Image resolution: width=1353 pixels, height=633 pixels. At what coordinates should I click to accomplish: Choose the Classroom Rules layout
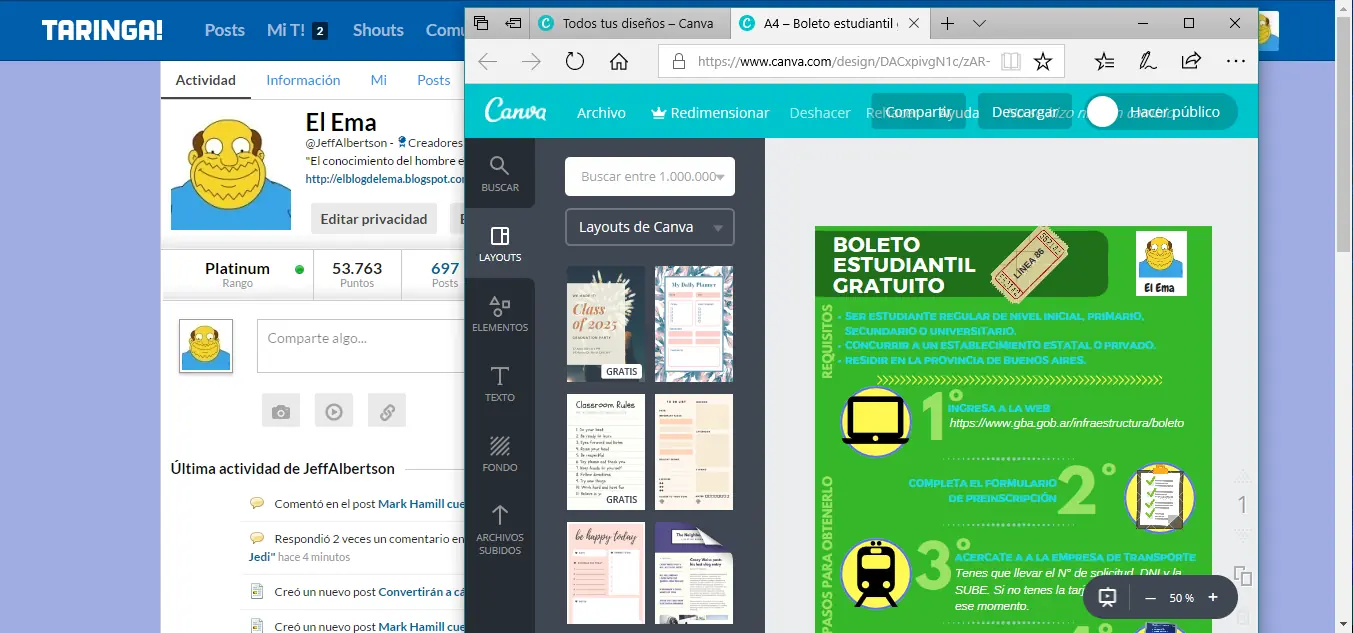click(606, 452)
